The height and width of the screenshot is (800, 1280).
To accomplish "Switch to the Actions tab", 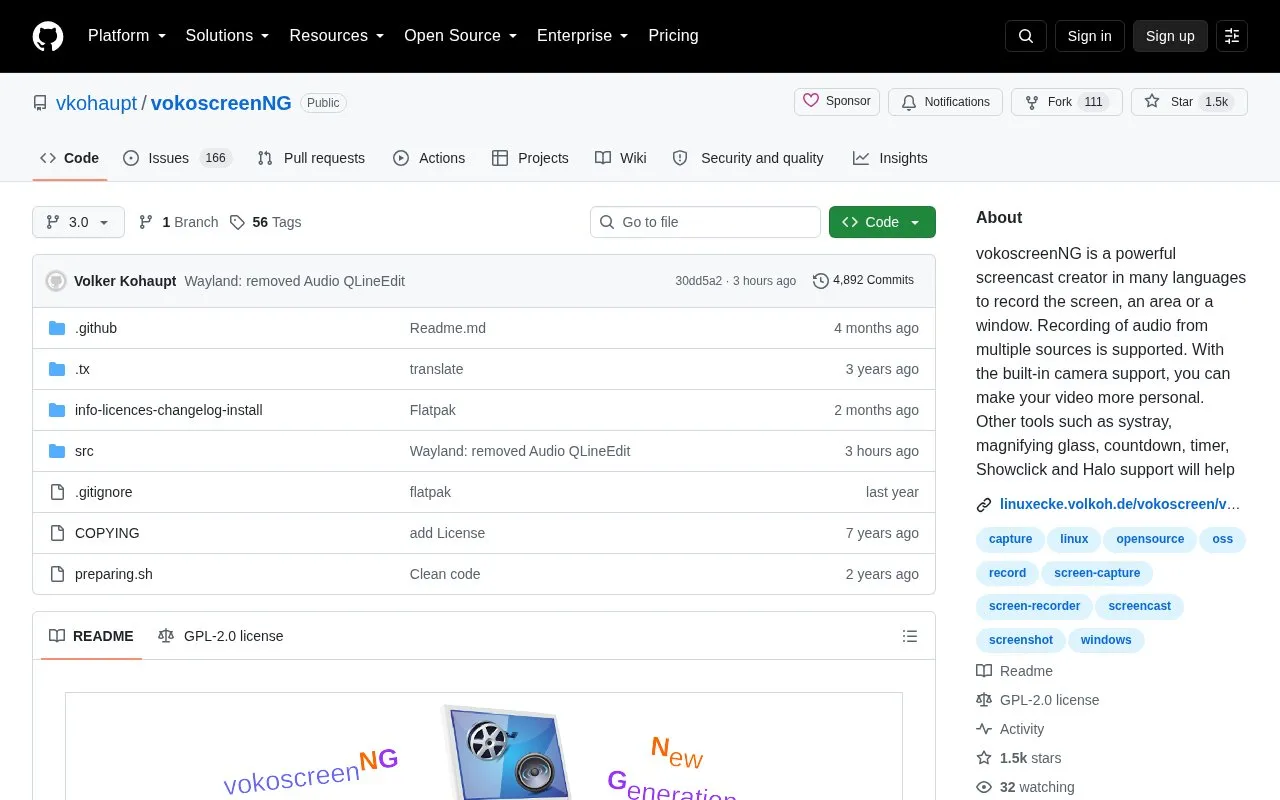I will tap(429, 158).
